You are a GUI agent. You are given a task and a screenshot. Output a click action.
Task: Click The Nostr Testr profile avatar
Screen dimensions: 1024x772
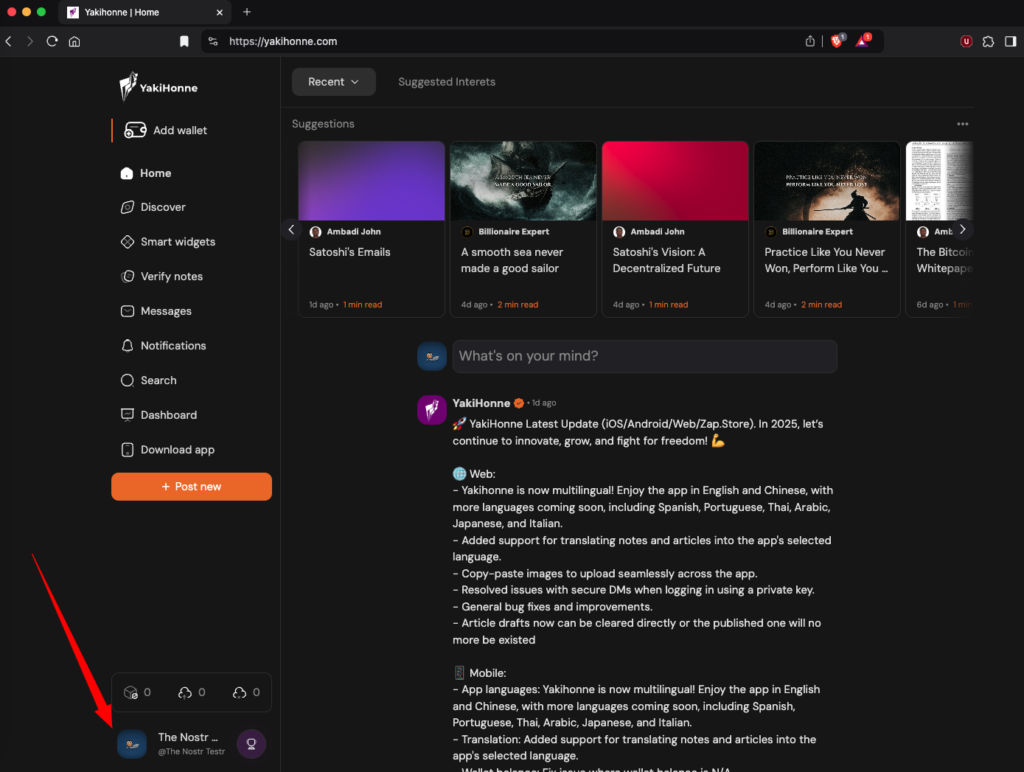(x=132, y=744)
